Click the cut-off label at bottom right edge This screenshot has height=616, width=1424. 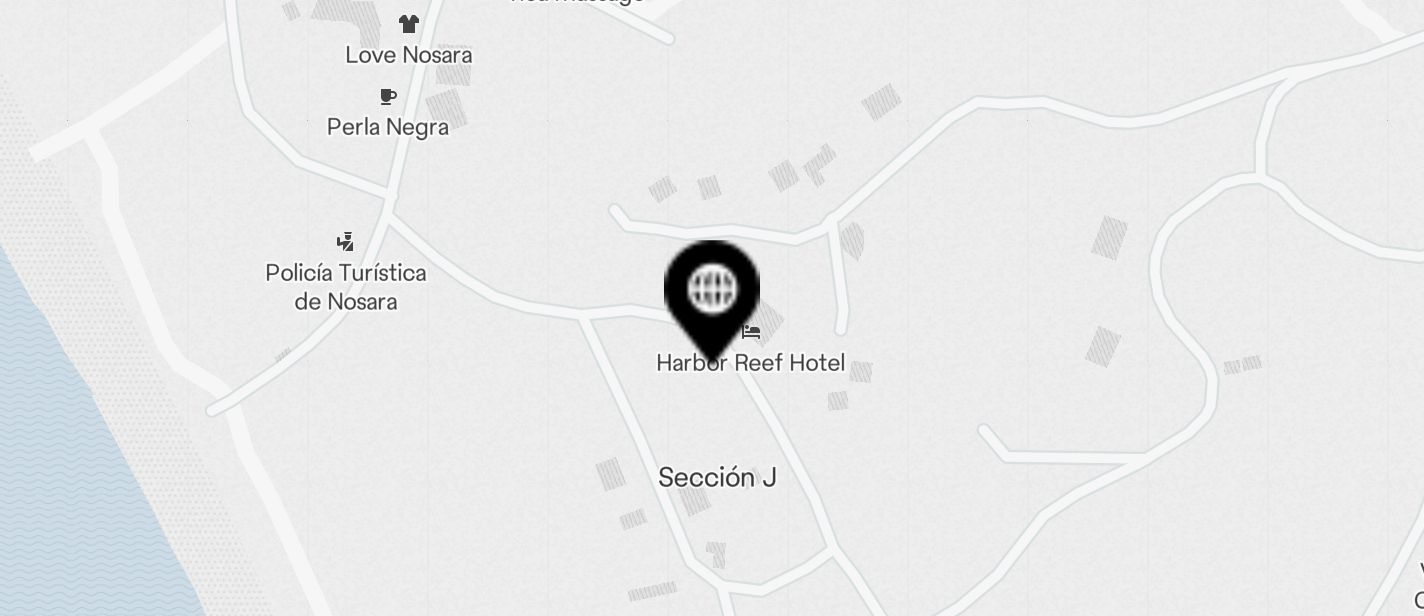click(1420, 586)
